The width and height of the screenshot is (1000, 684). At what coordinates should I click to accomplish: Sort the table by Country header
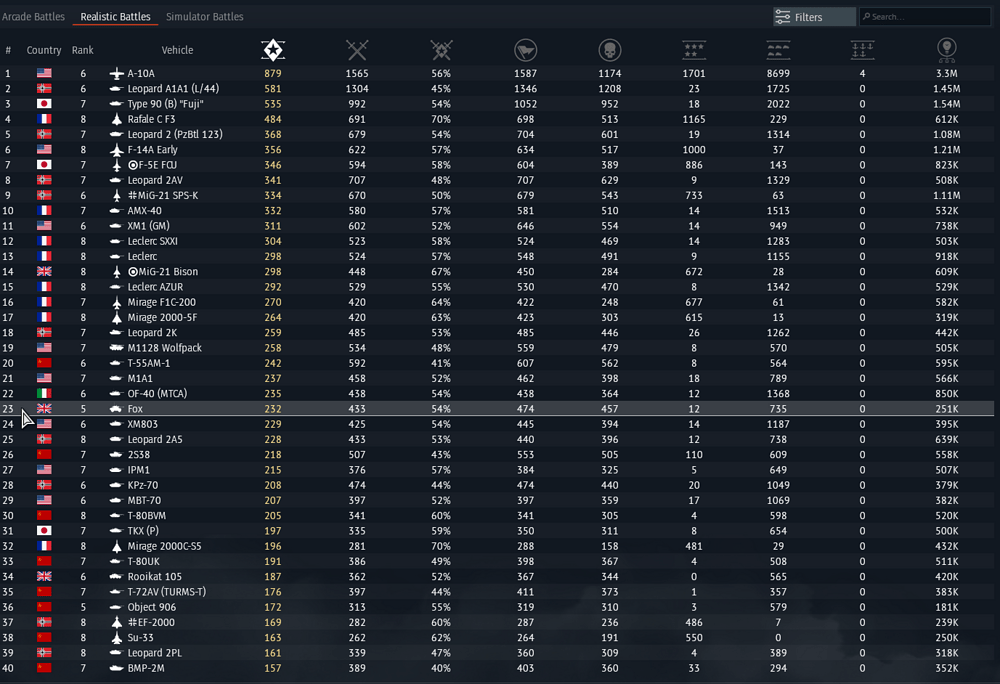coord(44,50)
